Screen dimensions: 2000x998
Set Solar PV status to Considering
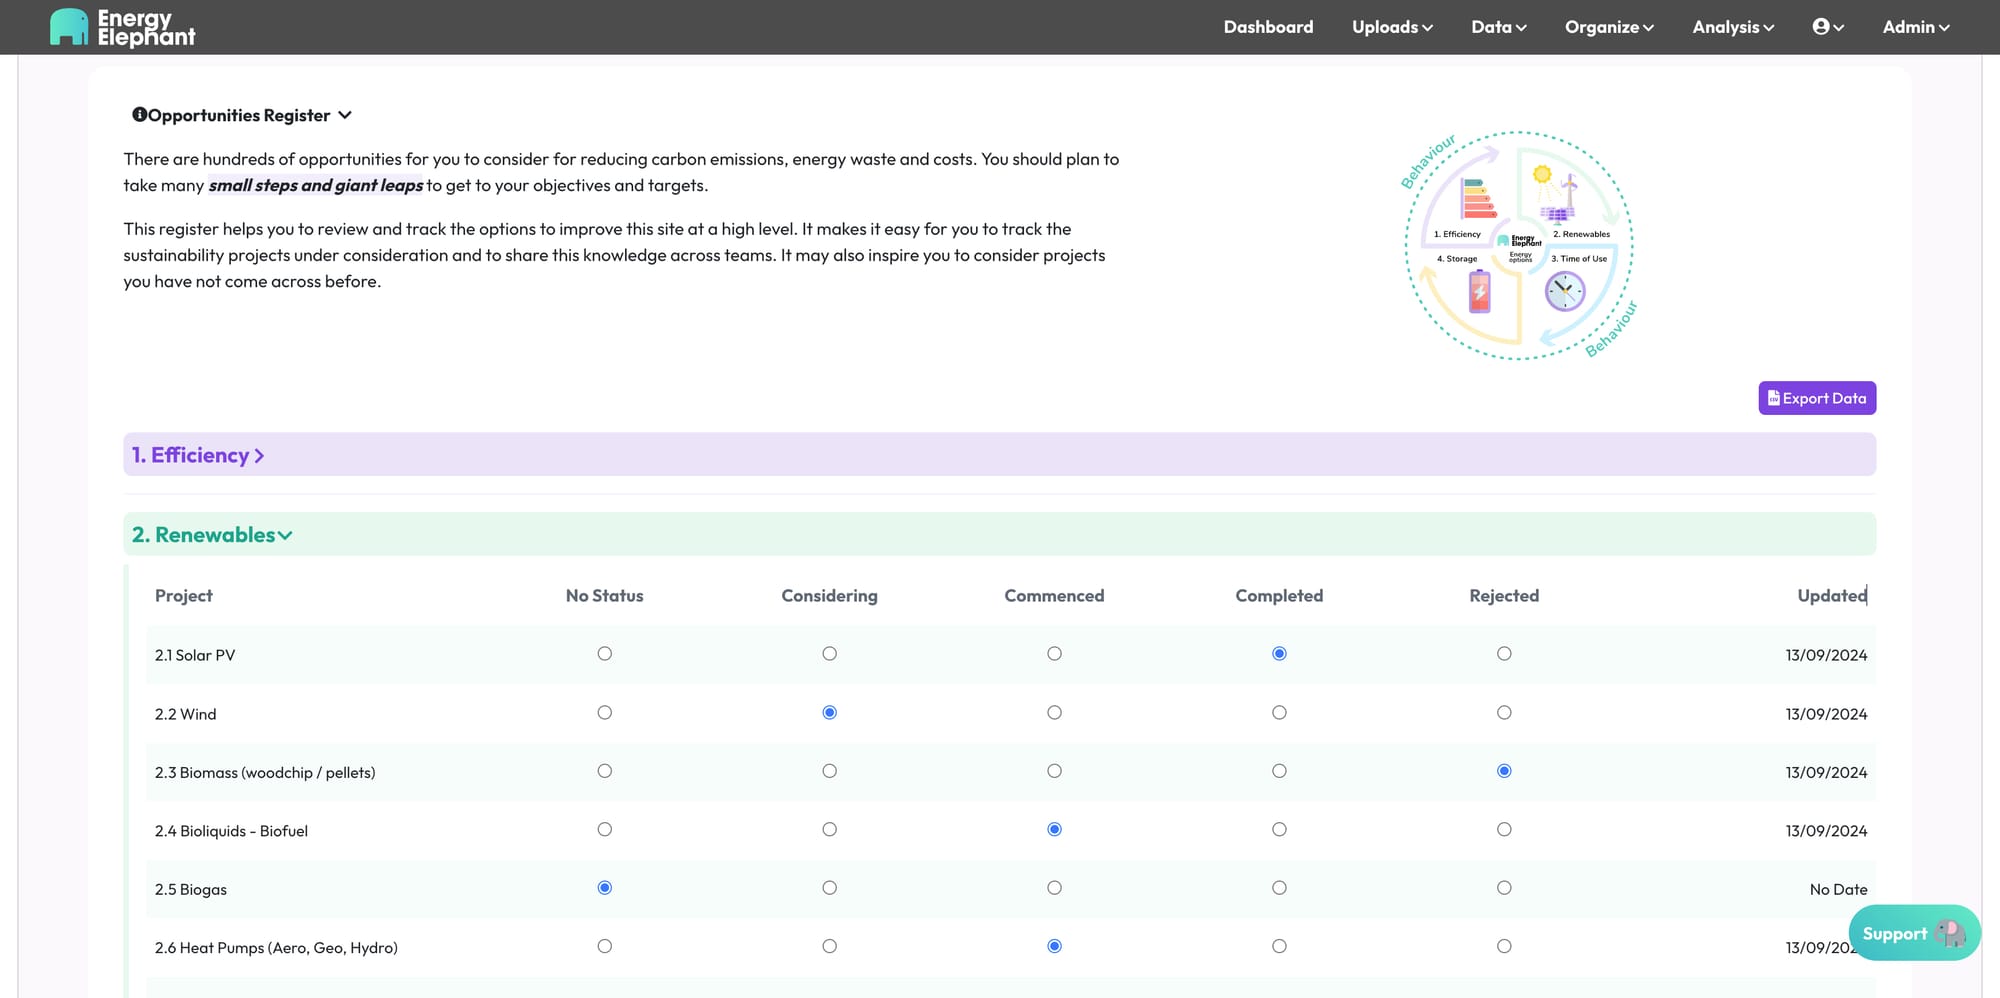point(829,654)
